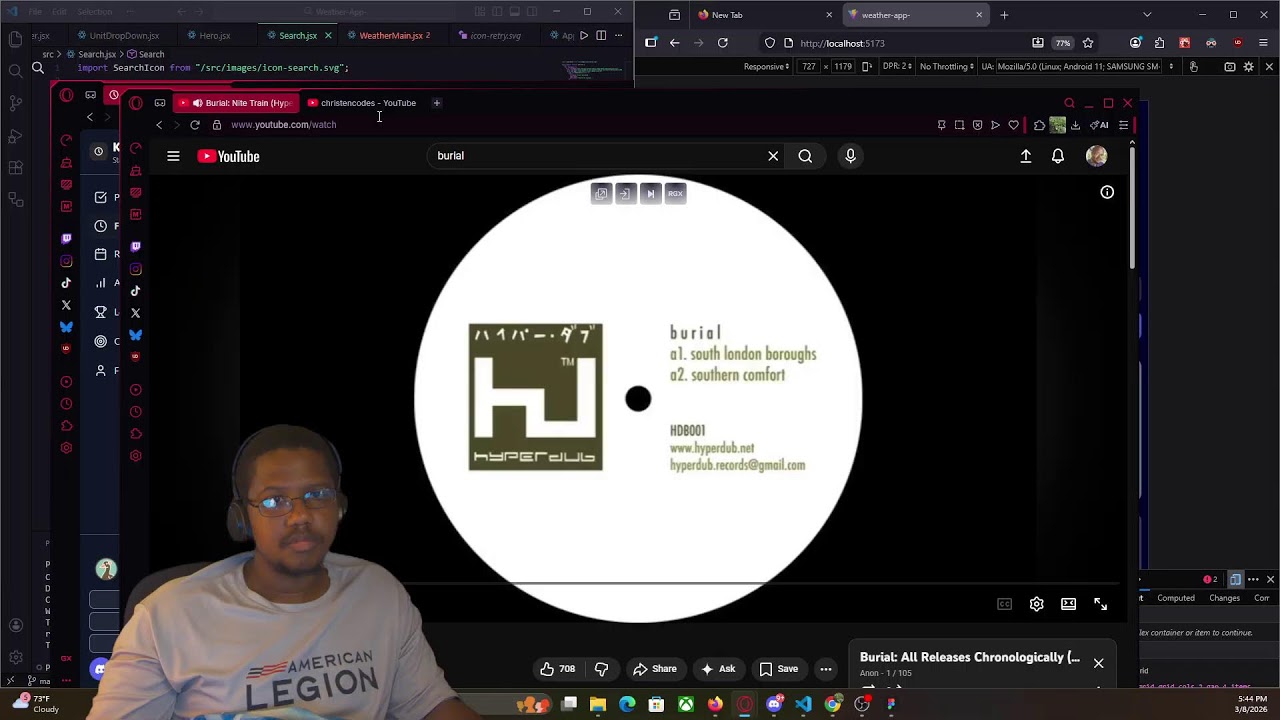
Task: Select the weather-app tab in Firefox
Action: point(915,15)
